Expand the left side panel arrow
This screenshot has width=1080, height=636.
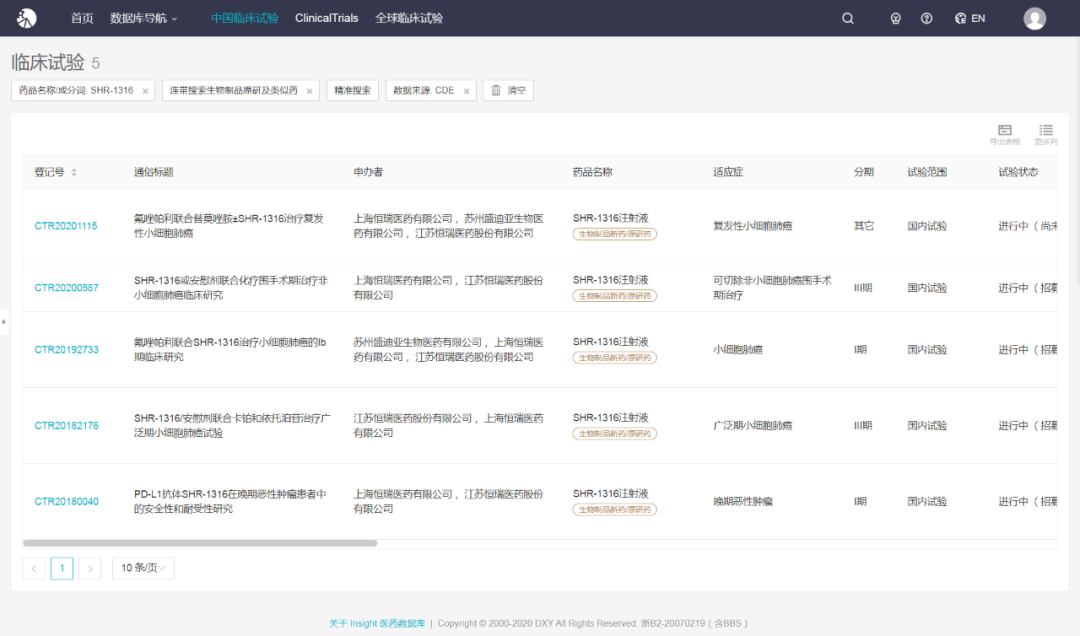point(3,321)
